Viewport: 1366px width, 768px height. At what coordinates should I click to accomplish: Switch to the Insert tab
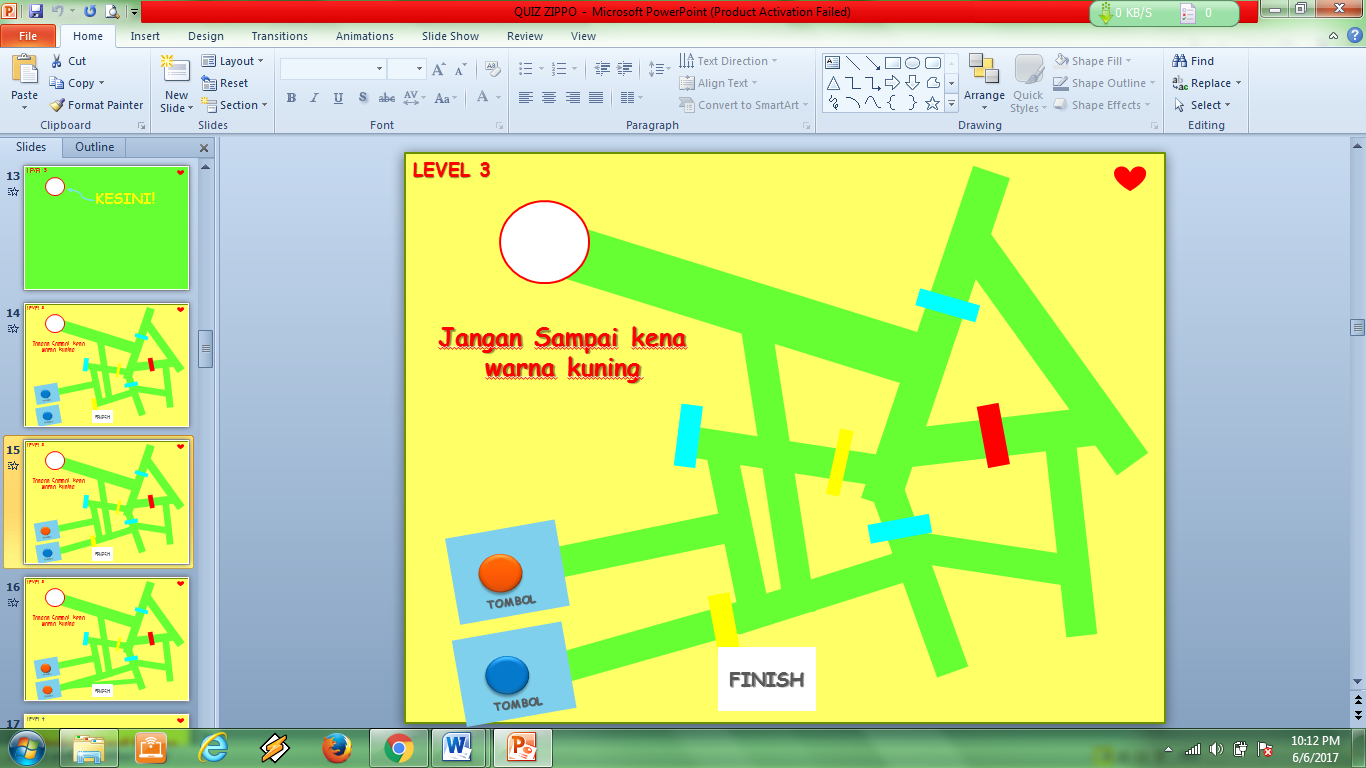[145, 36]
